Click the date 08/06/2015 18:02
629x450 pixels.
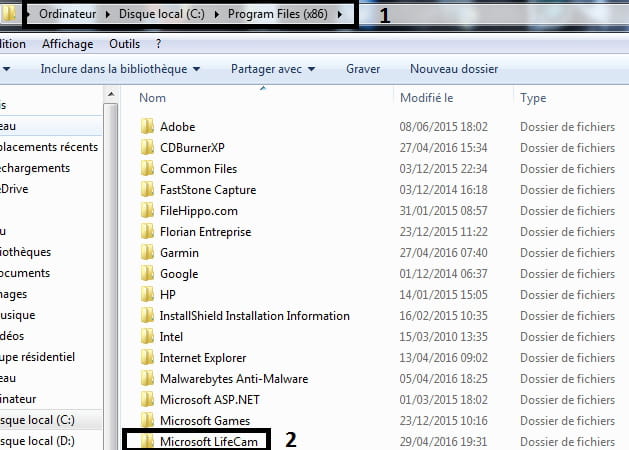[443, 127]
